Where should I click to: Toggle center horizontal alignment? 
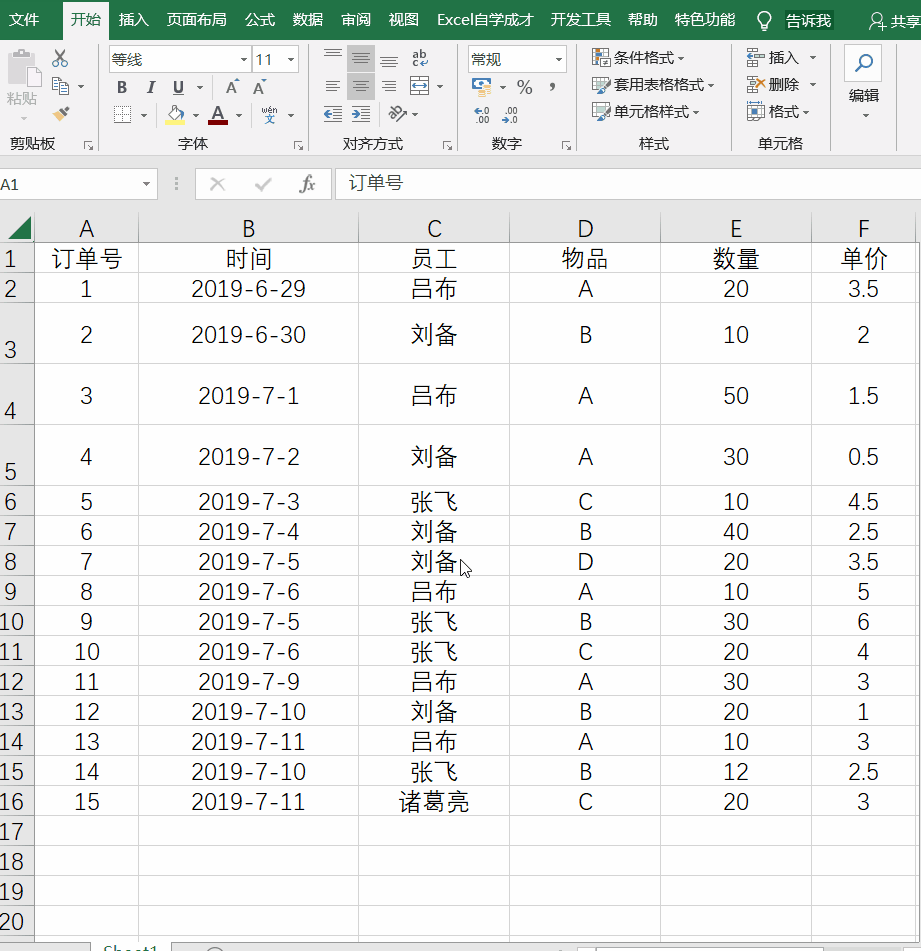tap(361, 86)
